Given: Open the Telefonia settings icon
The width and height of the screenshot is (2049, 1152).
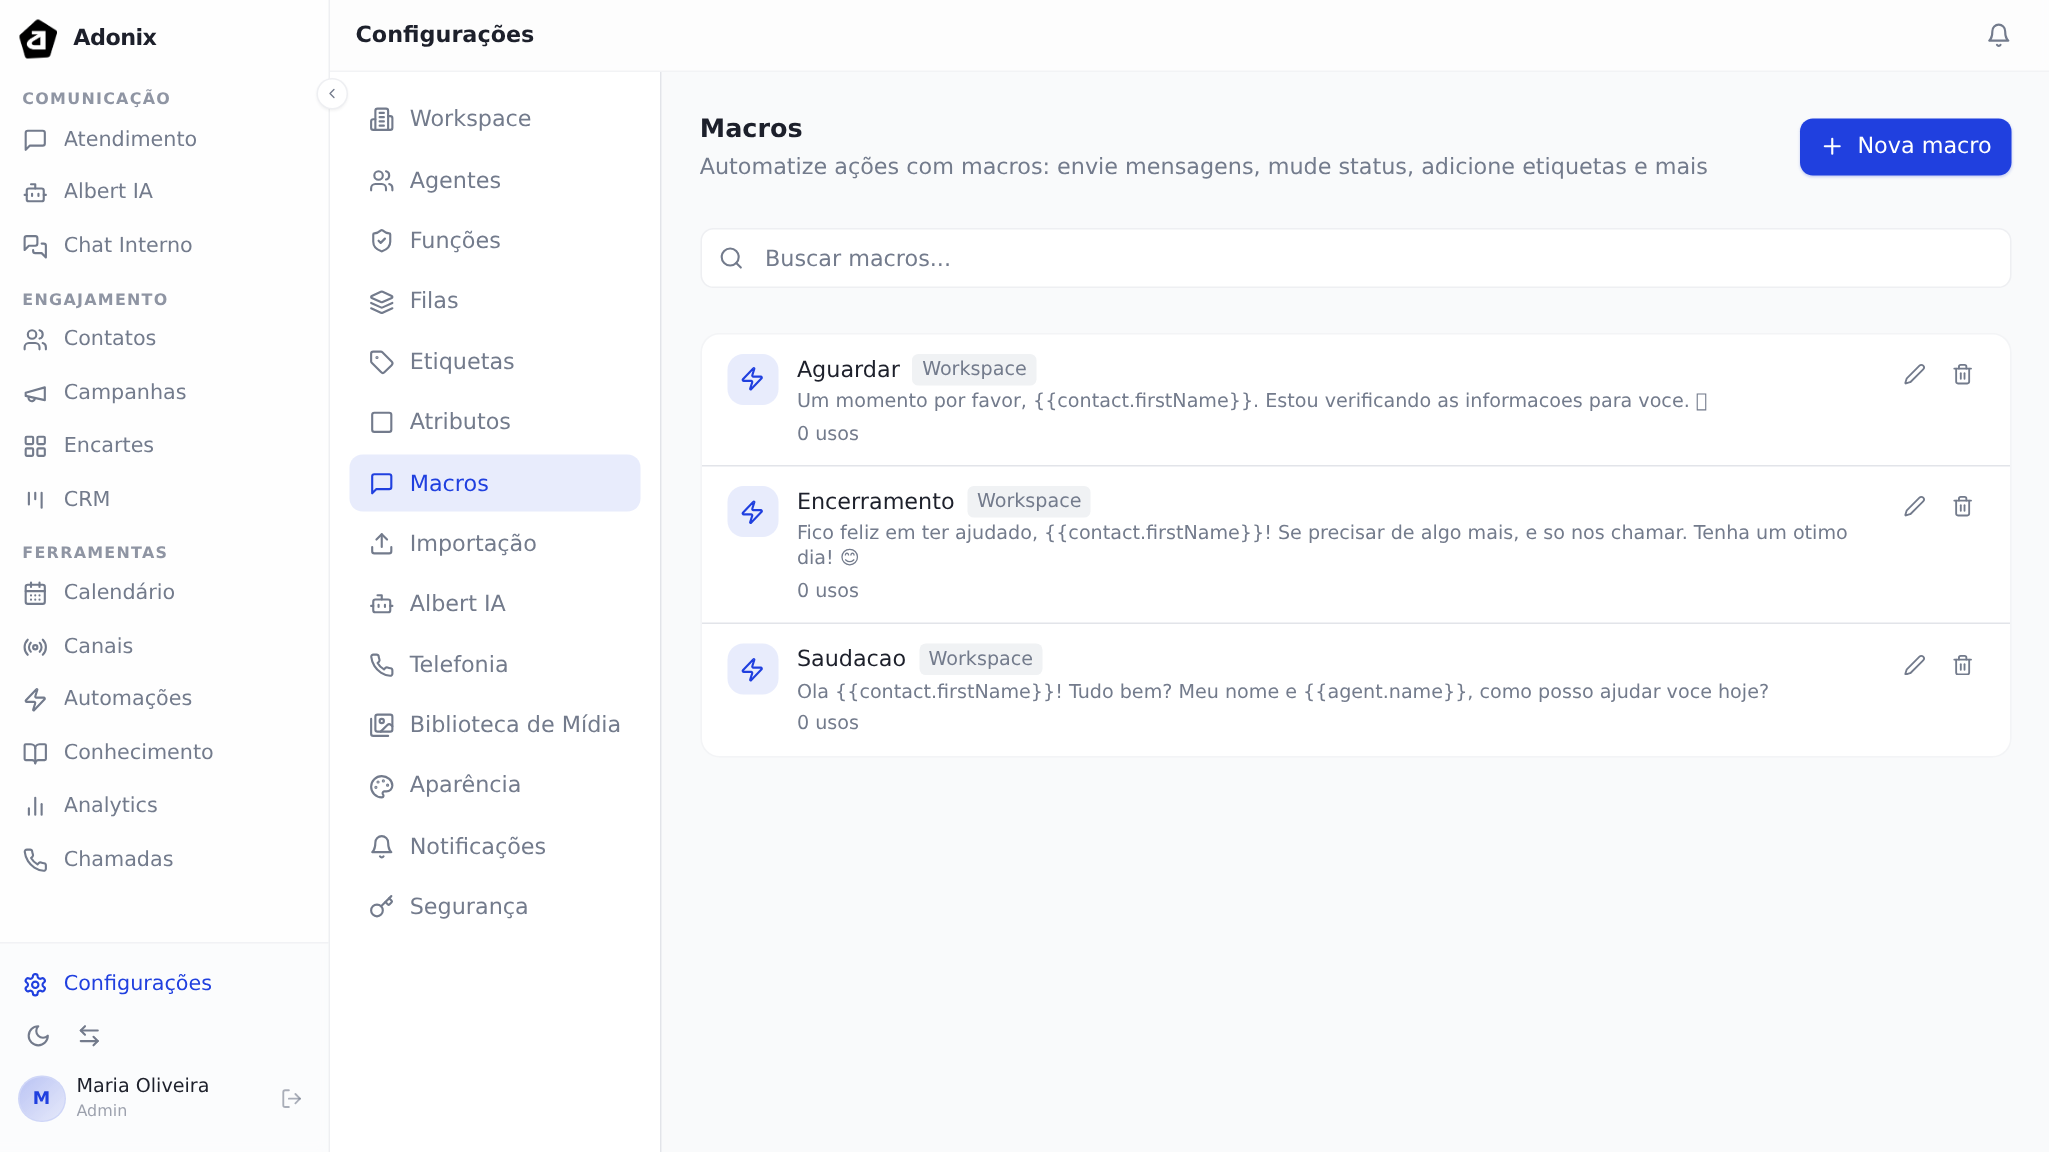Looking at the screenshot, I should 381,664.
